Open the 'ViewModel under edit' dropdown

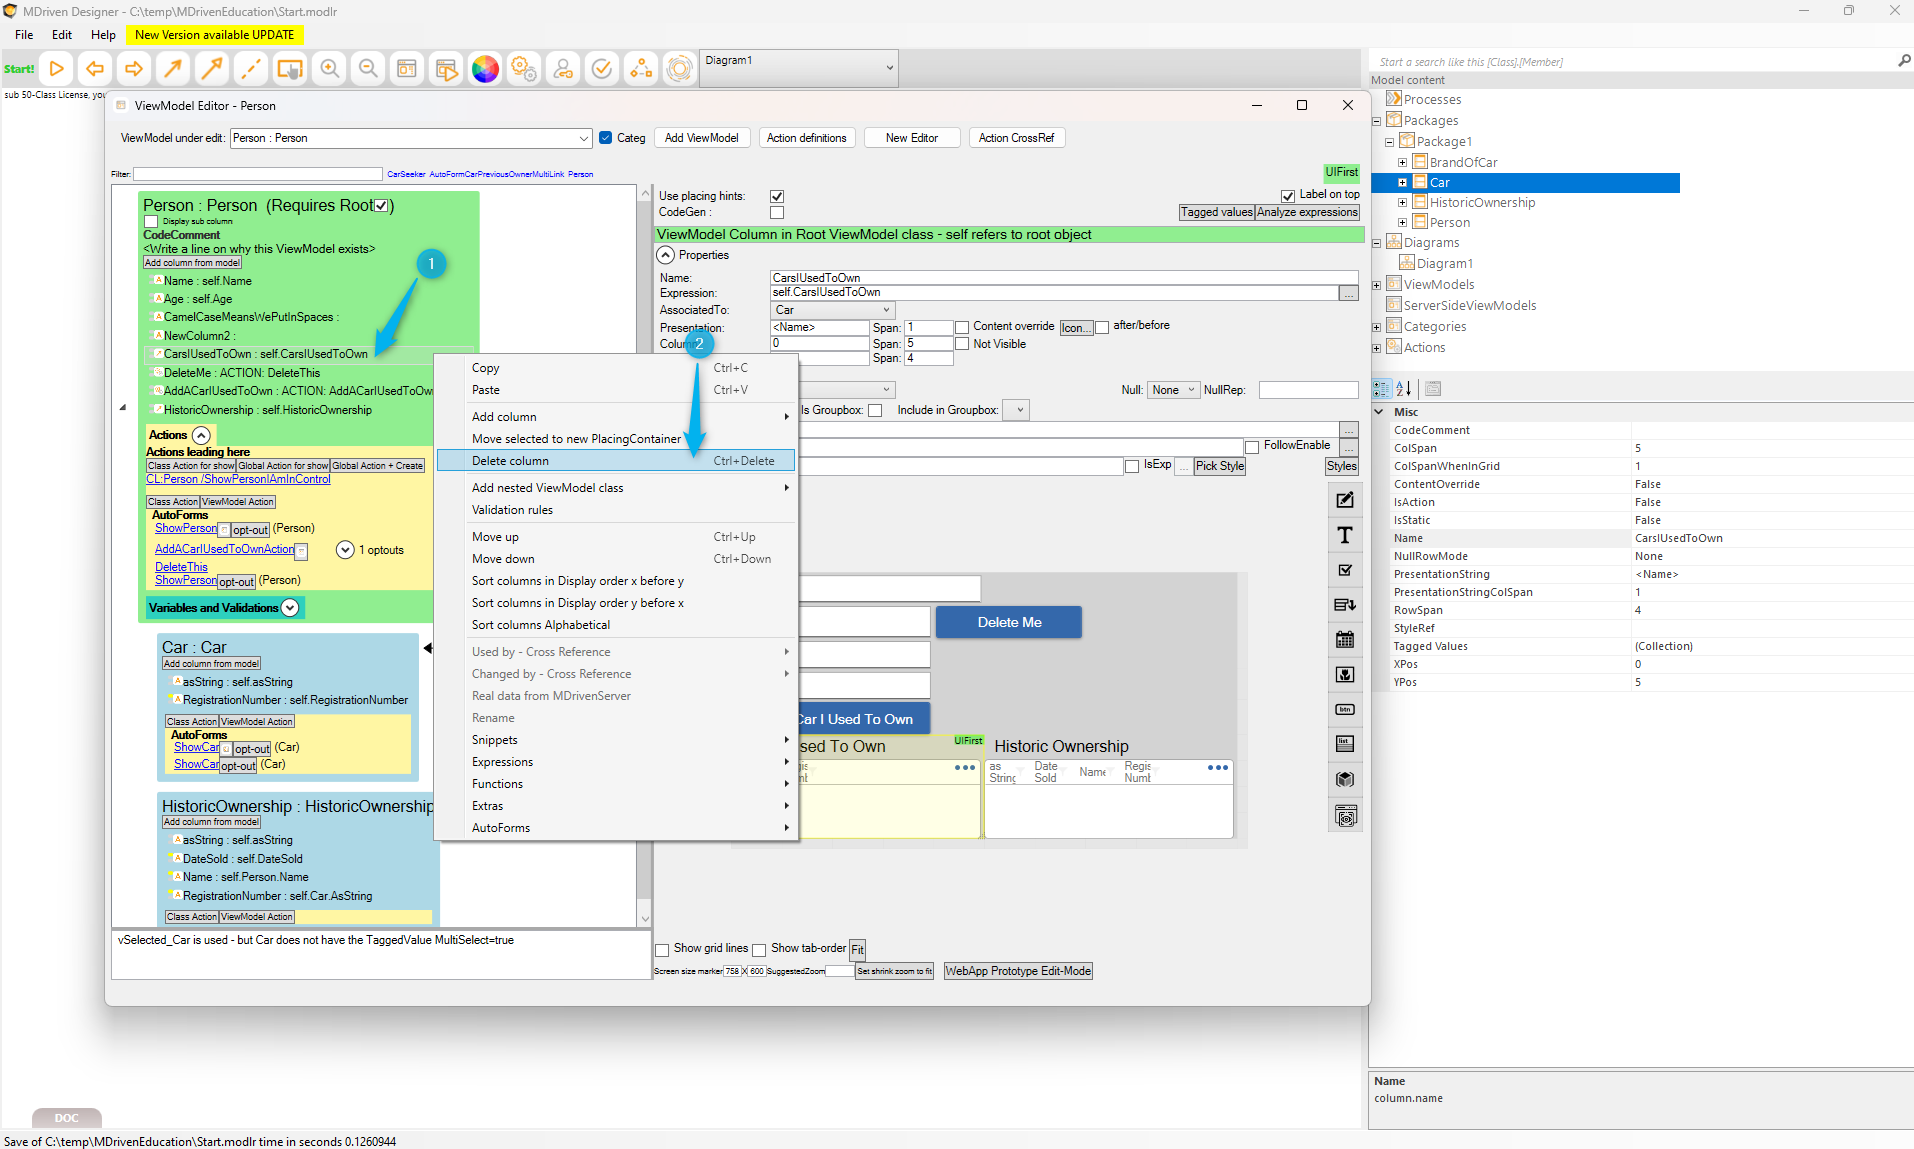click(x=583, y=139)
